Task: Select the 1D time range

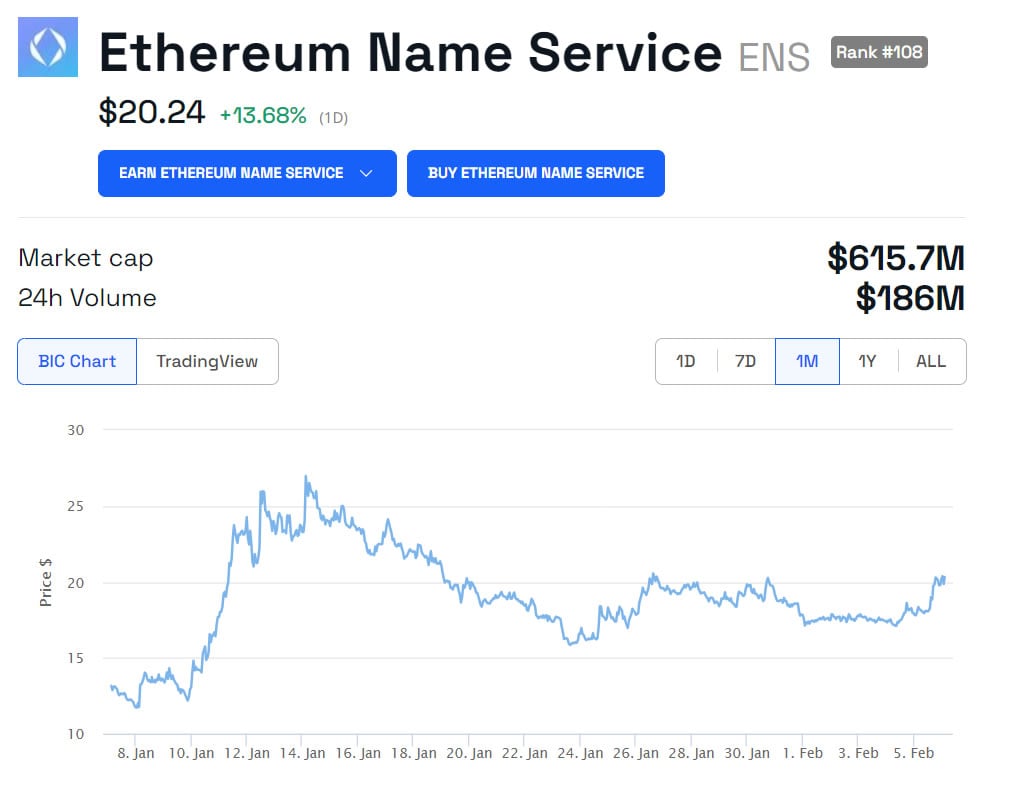Action: pyautogui.click(x=686, y=361)
